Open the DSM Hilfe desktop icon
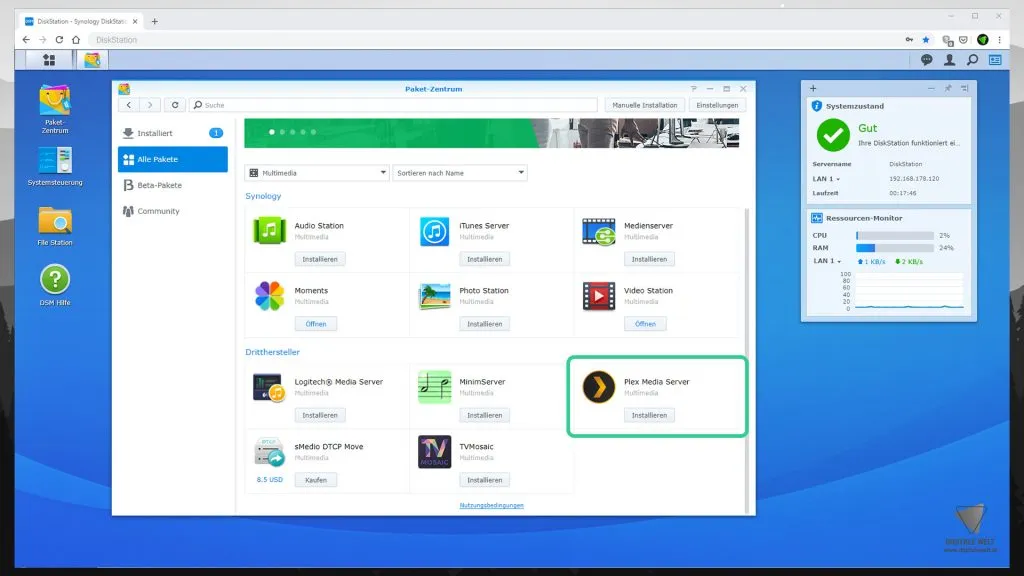Viewport: 1024px width, 576px height. [55, 285]
